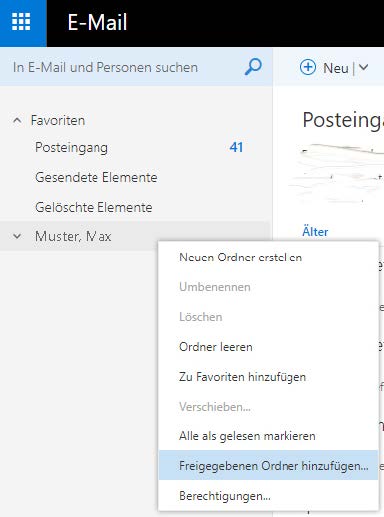Viewport: 384px width, 517px height.
Task: Choose 'Berechtigungen...' menu entry
Action: coord(268,496)
